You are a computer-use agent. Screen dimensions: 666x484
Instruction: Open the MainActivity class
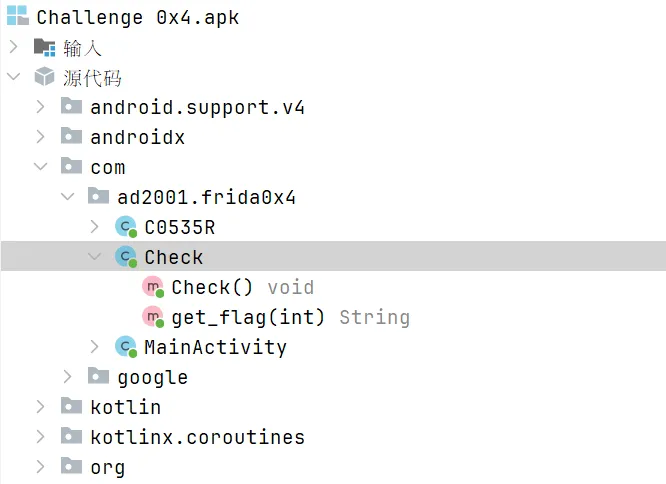[x=215, y=347]
